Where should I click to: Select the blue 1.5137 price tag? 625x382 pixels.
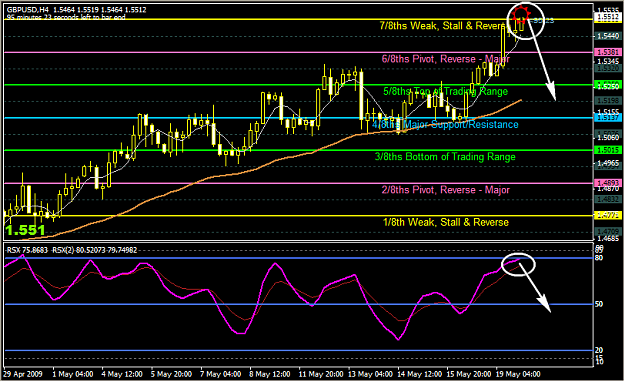click(607, 118)
